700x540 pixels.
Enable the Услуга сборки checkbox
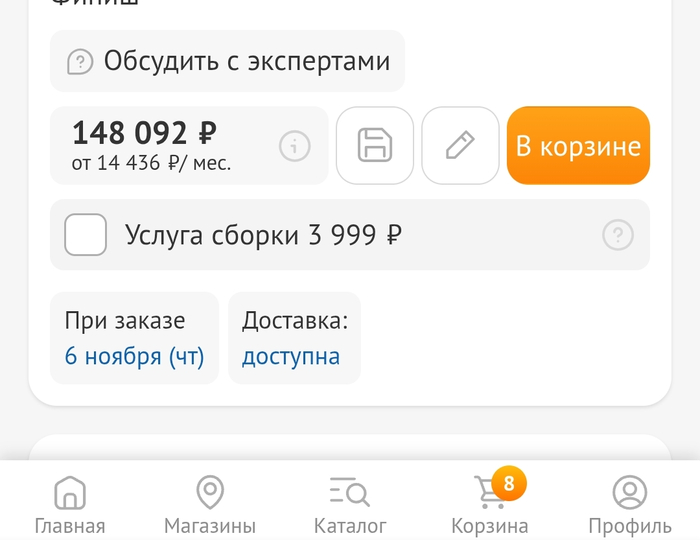click(x=85, y=235)
